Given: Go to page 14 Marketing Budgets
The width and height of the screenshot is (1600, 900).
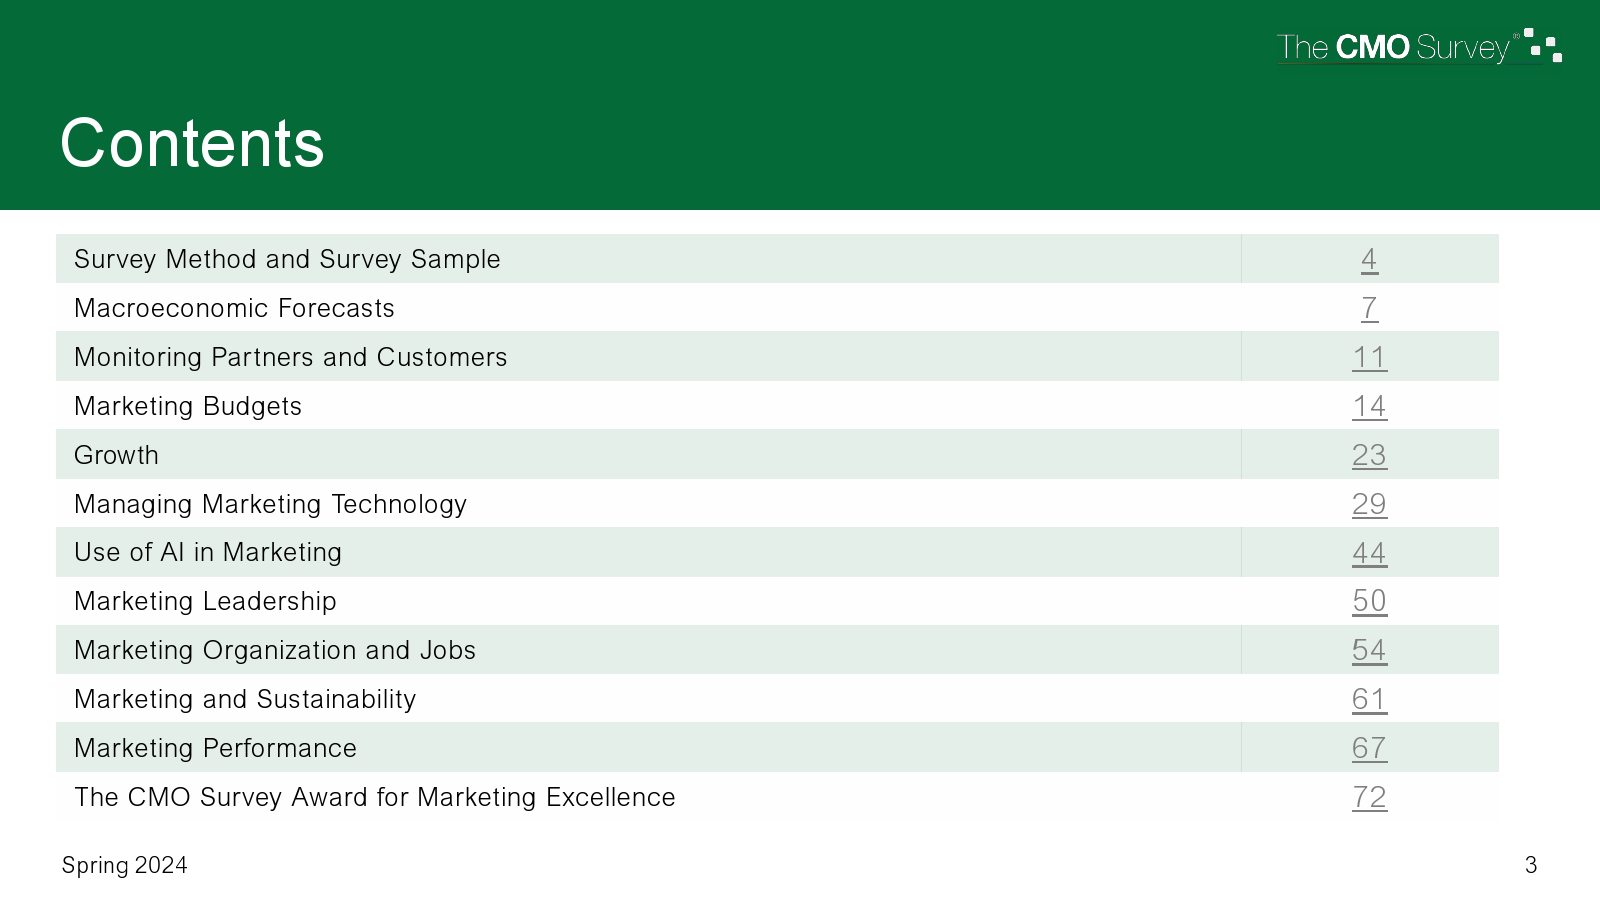Looking at the screenshot, I should click(x=1369, y=407).
